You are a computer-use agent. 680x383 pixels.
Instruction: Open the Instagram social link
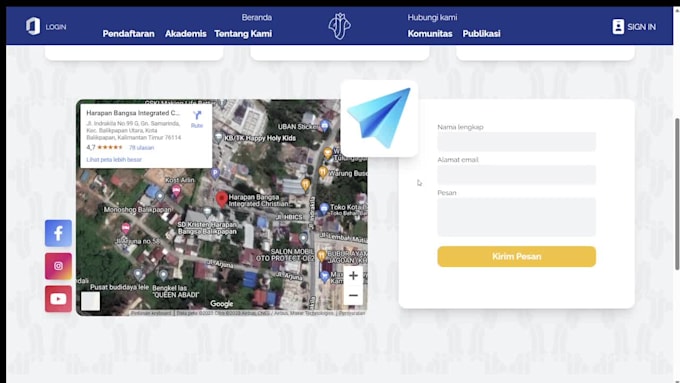(58, 266)
